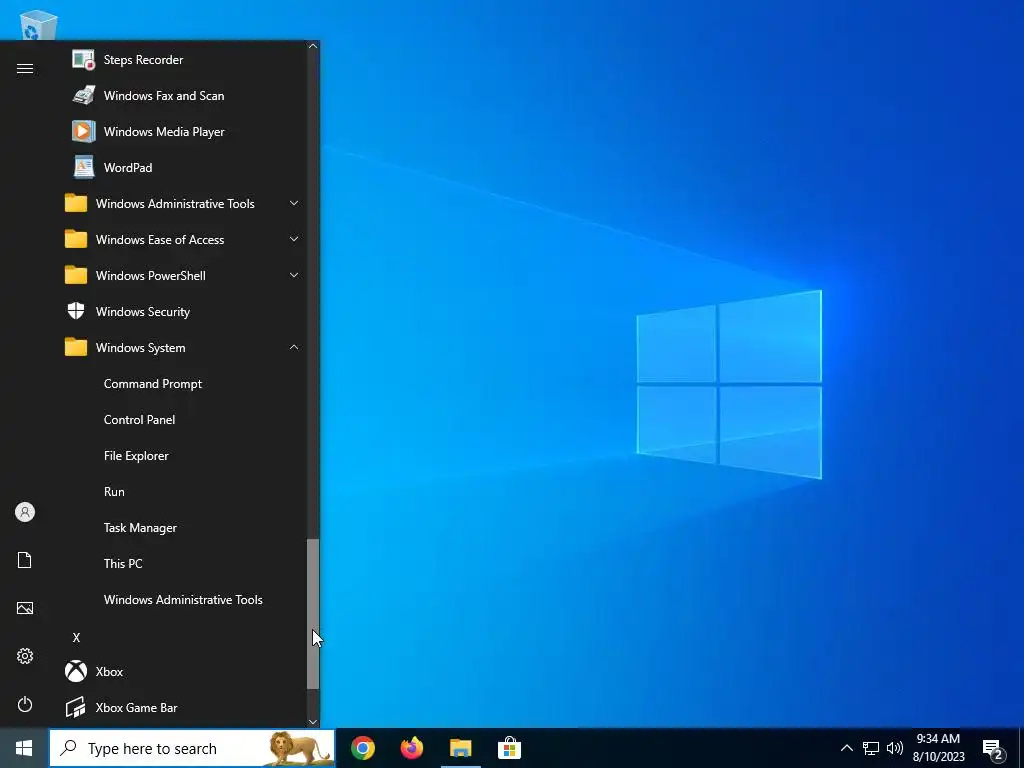This screenshot has width=1024, height=768.
Task: Open Windows Media Player icon
Action: tap(83, 131)
